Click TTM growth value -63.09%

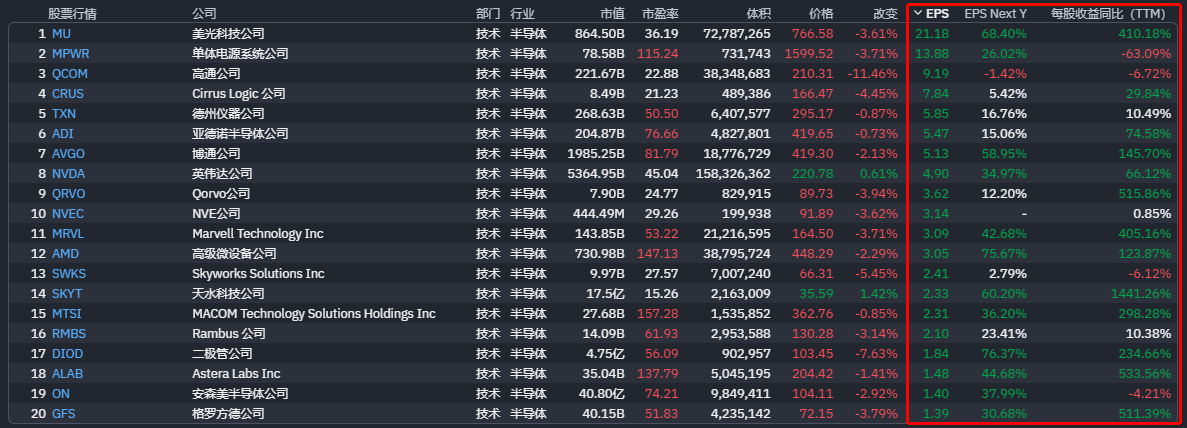pyautogui.click(x=1145, y=54)
